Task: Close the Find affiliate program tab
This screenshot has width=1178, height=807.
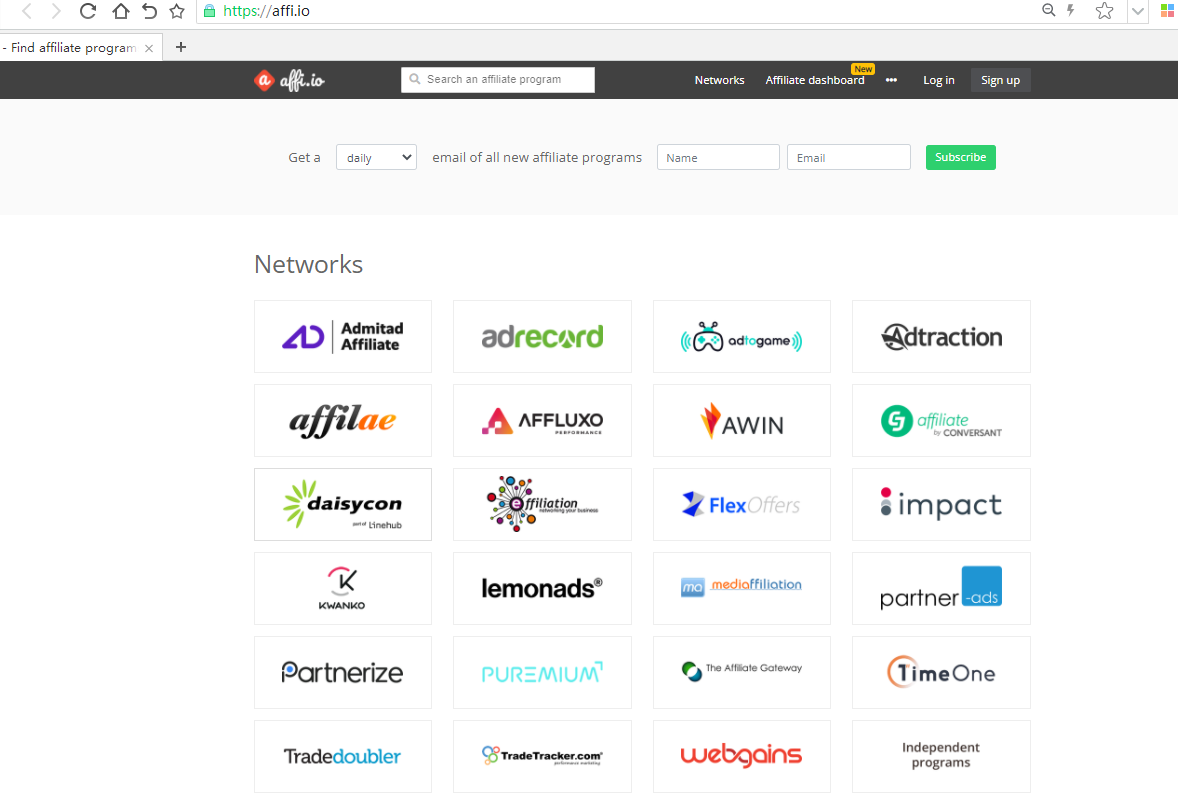Action: click(x=149, y=48)
